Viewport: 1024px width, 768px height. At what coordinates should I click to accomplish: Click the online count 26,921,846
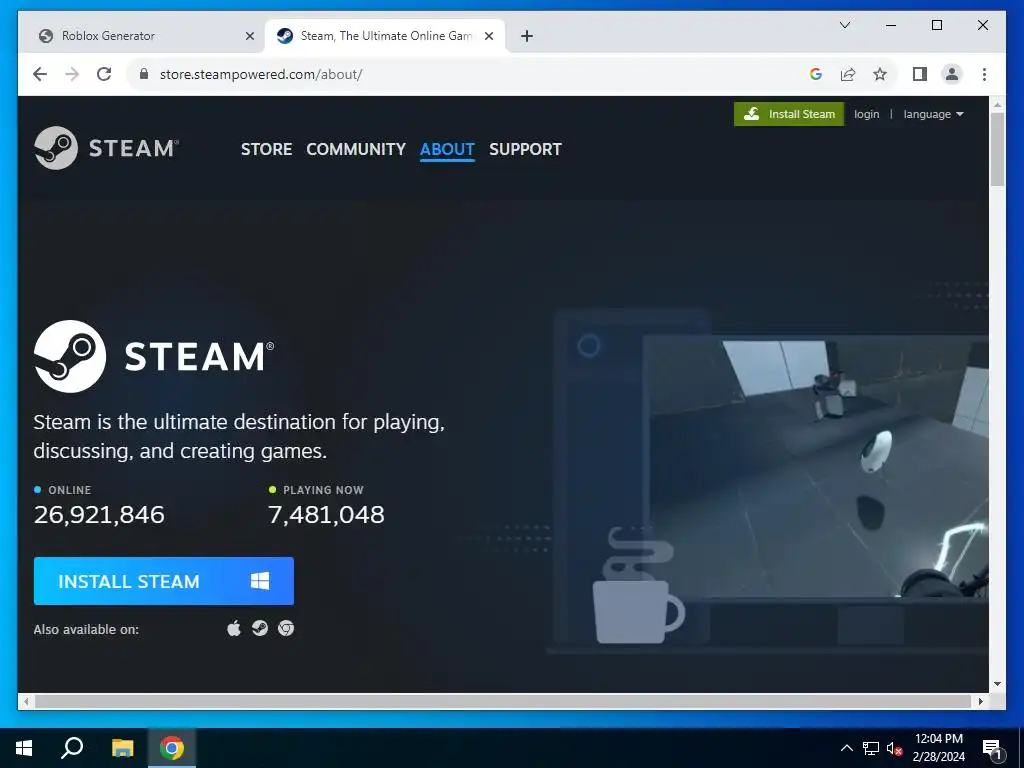[x=99, y=515]
